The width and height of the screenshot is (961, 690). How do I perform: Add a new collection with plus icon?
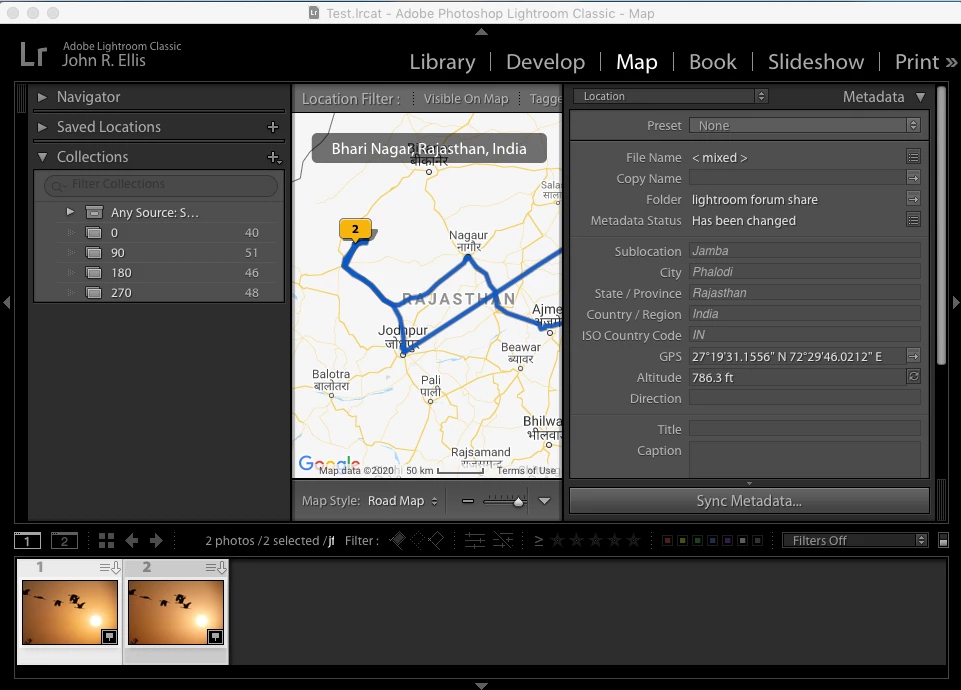(274, 157)
